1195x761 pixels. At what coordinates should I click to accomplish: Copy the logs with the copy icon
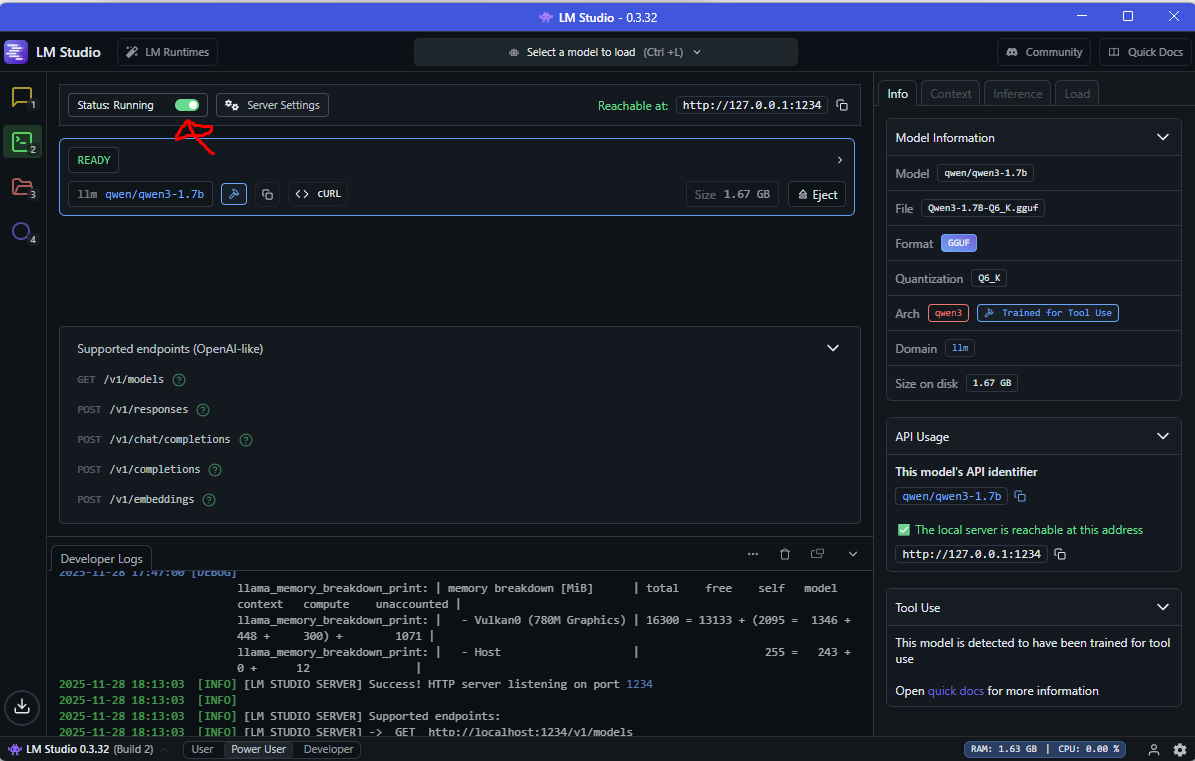tap(817, 553)
